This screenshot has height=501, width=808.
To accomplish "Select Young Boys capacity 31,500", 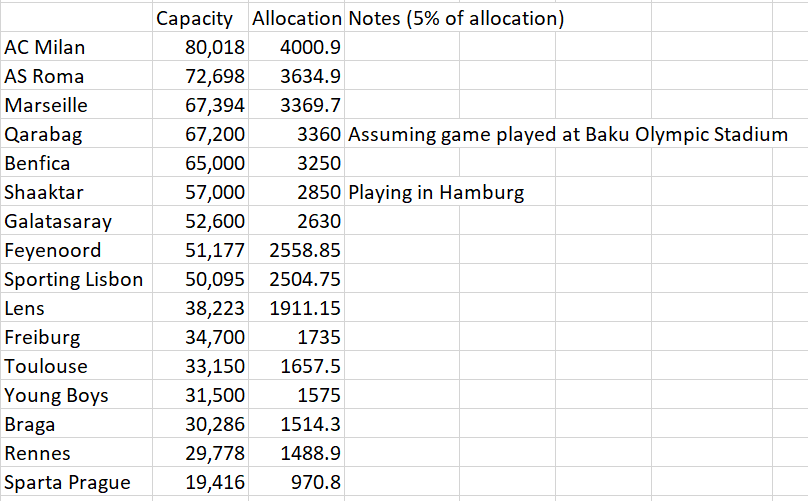I will pyautogui.click(x=200, y=395).
